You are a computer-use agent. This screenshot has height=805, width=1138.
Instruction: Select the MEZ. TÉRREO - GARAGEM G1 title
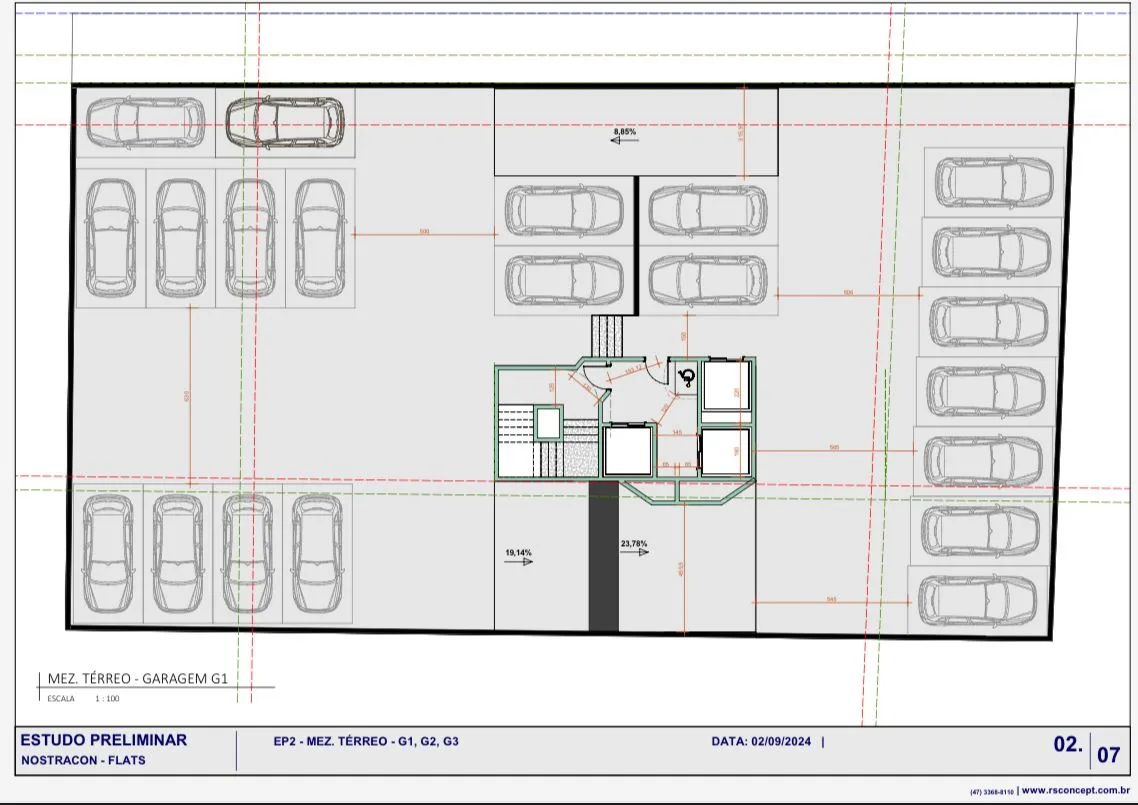(x=138, y=679)
